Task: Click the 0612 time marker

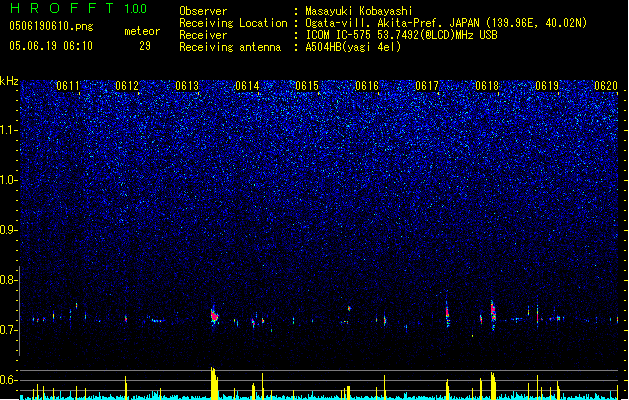Action: [x=127, y=86]
